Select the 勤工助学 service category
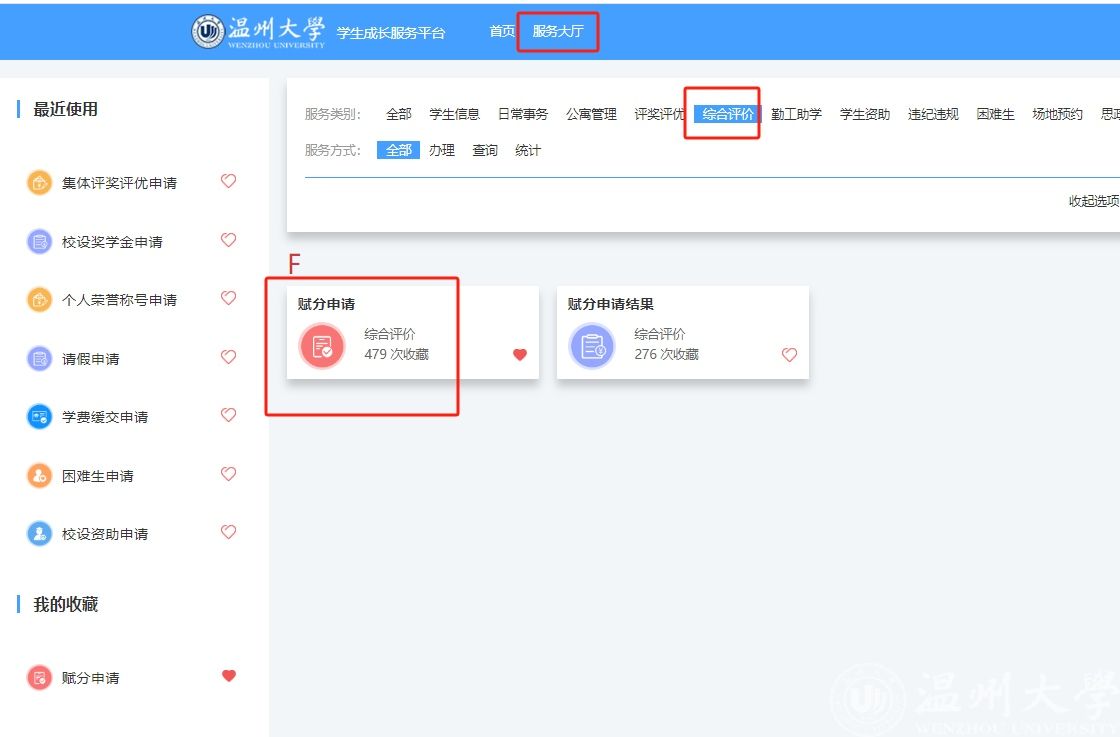 (x=796, y=114)
